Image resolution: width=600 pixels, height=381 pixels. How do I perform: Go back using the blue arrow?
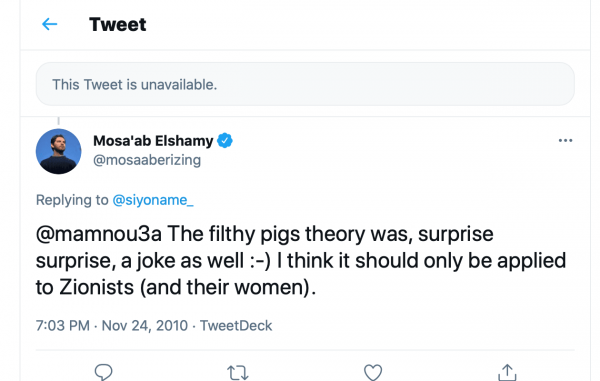tap(49, 24)
